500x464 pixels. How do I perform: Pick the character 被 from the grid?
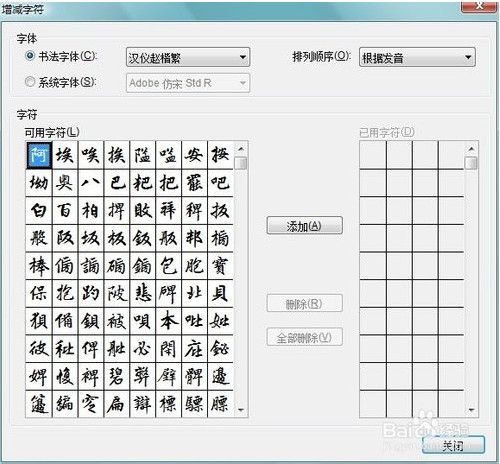tap(117, 321)
